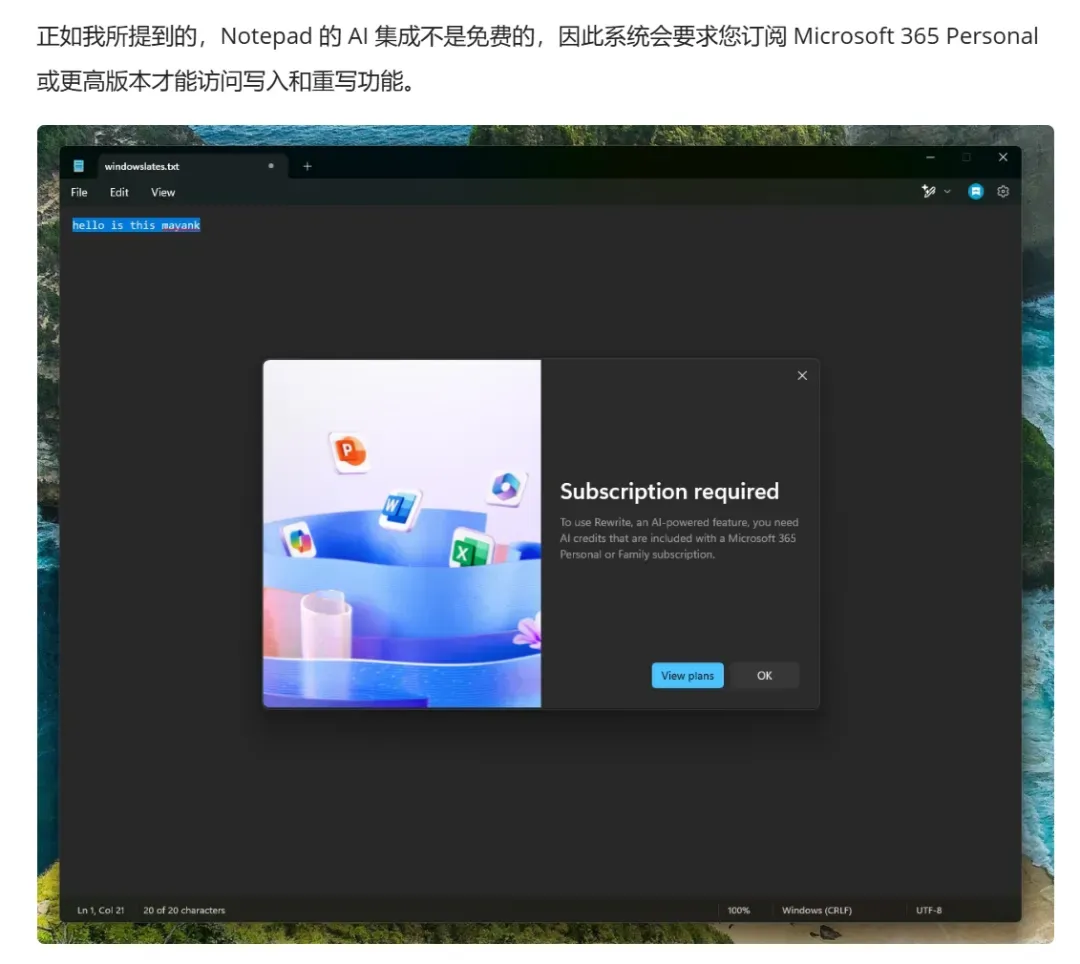Click the "Subscription required" heading

tap(669, 491)
